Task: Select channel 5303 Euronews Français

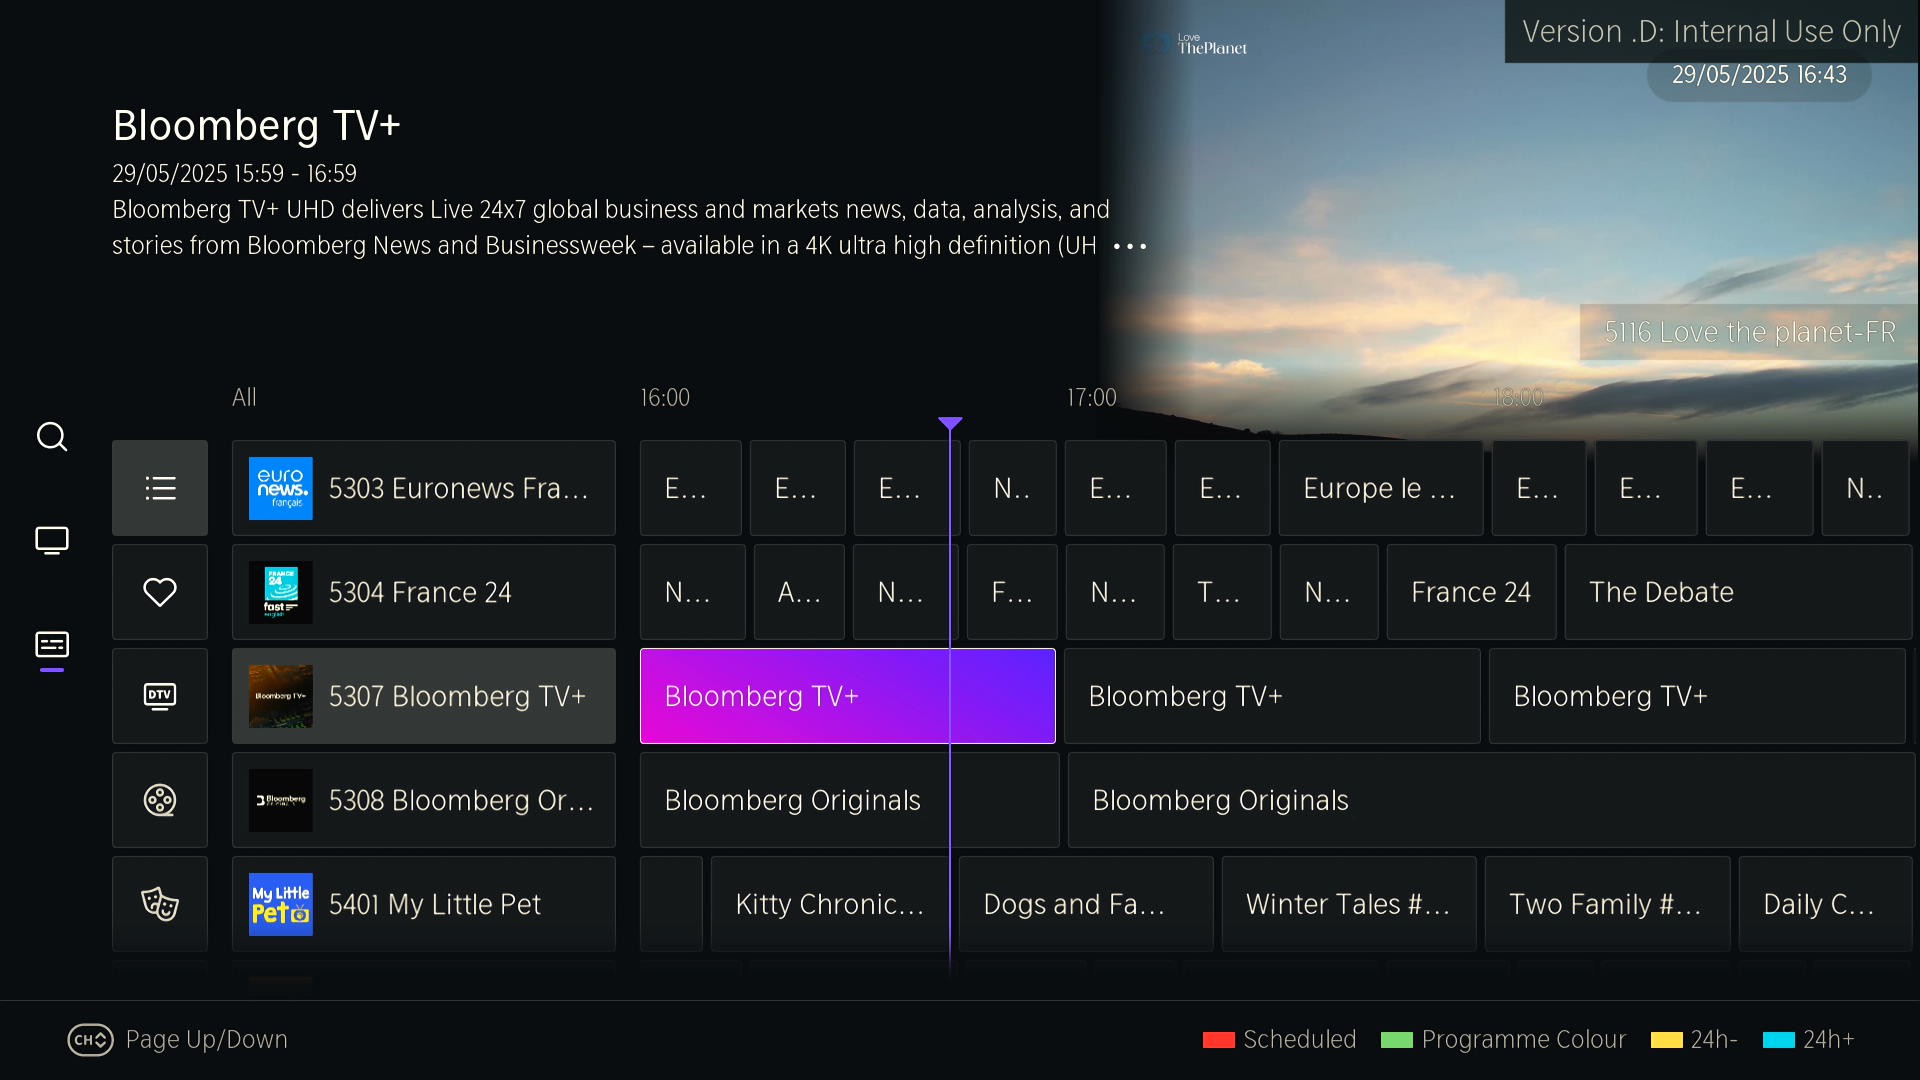Action: pos(423,488)
